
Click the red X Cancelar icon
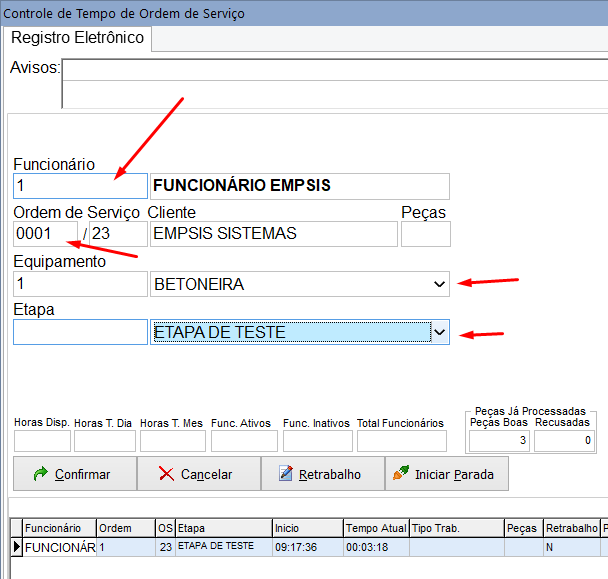(x=166, y=474)
